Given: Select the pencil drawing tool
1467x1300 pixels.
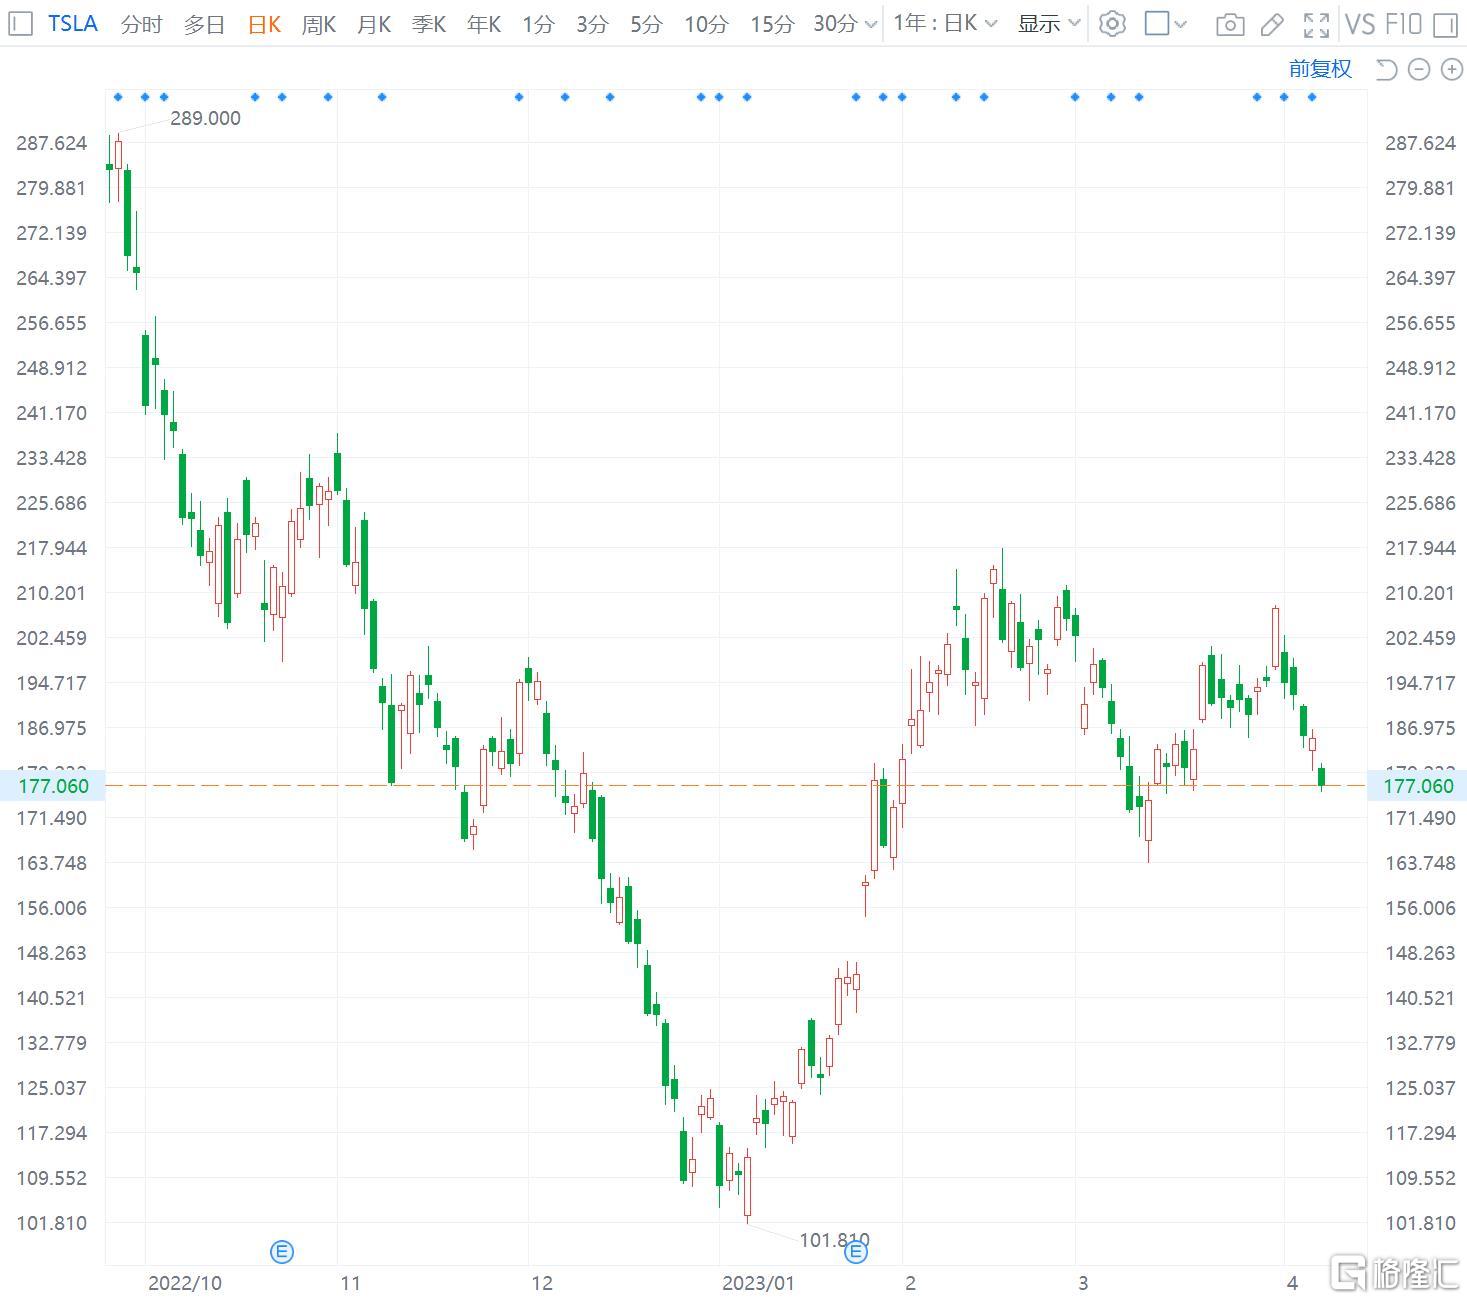Looking at the screenshot, I should 1272,25.
